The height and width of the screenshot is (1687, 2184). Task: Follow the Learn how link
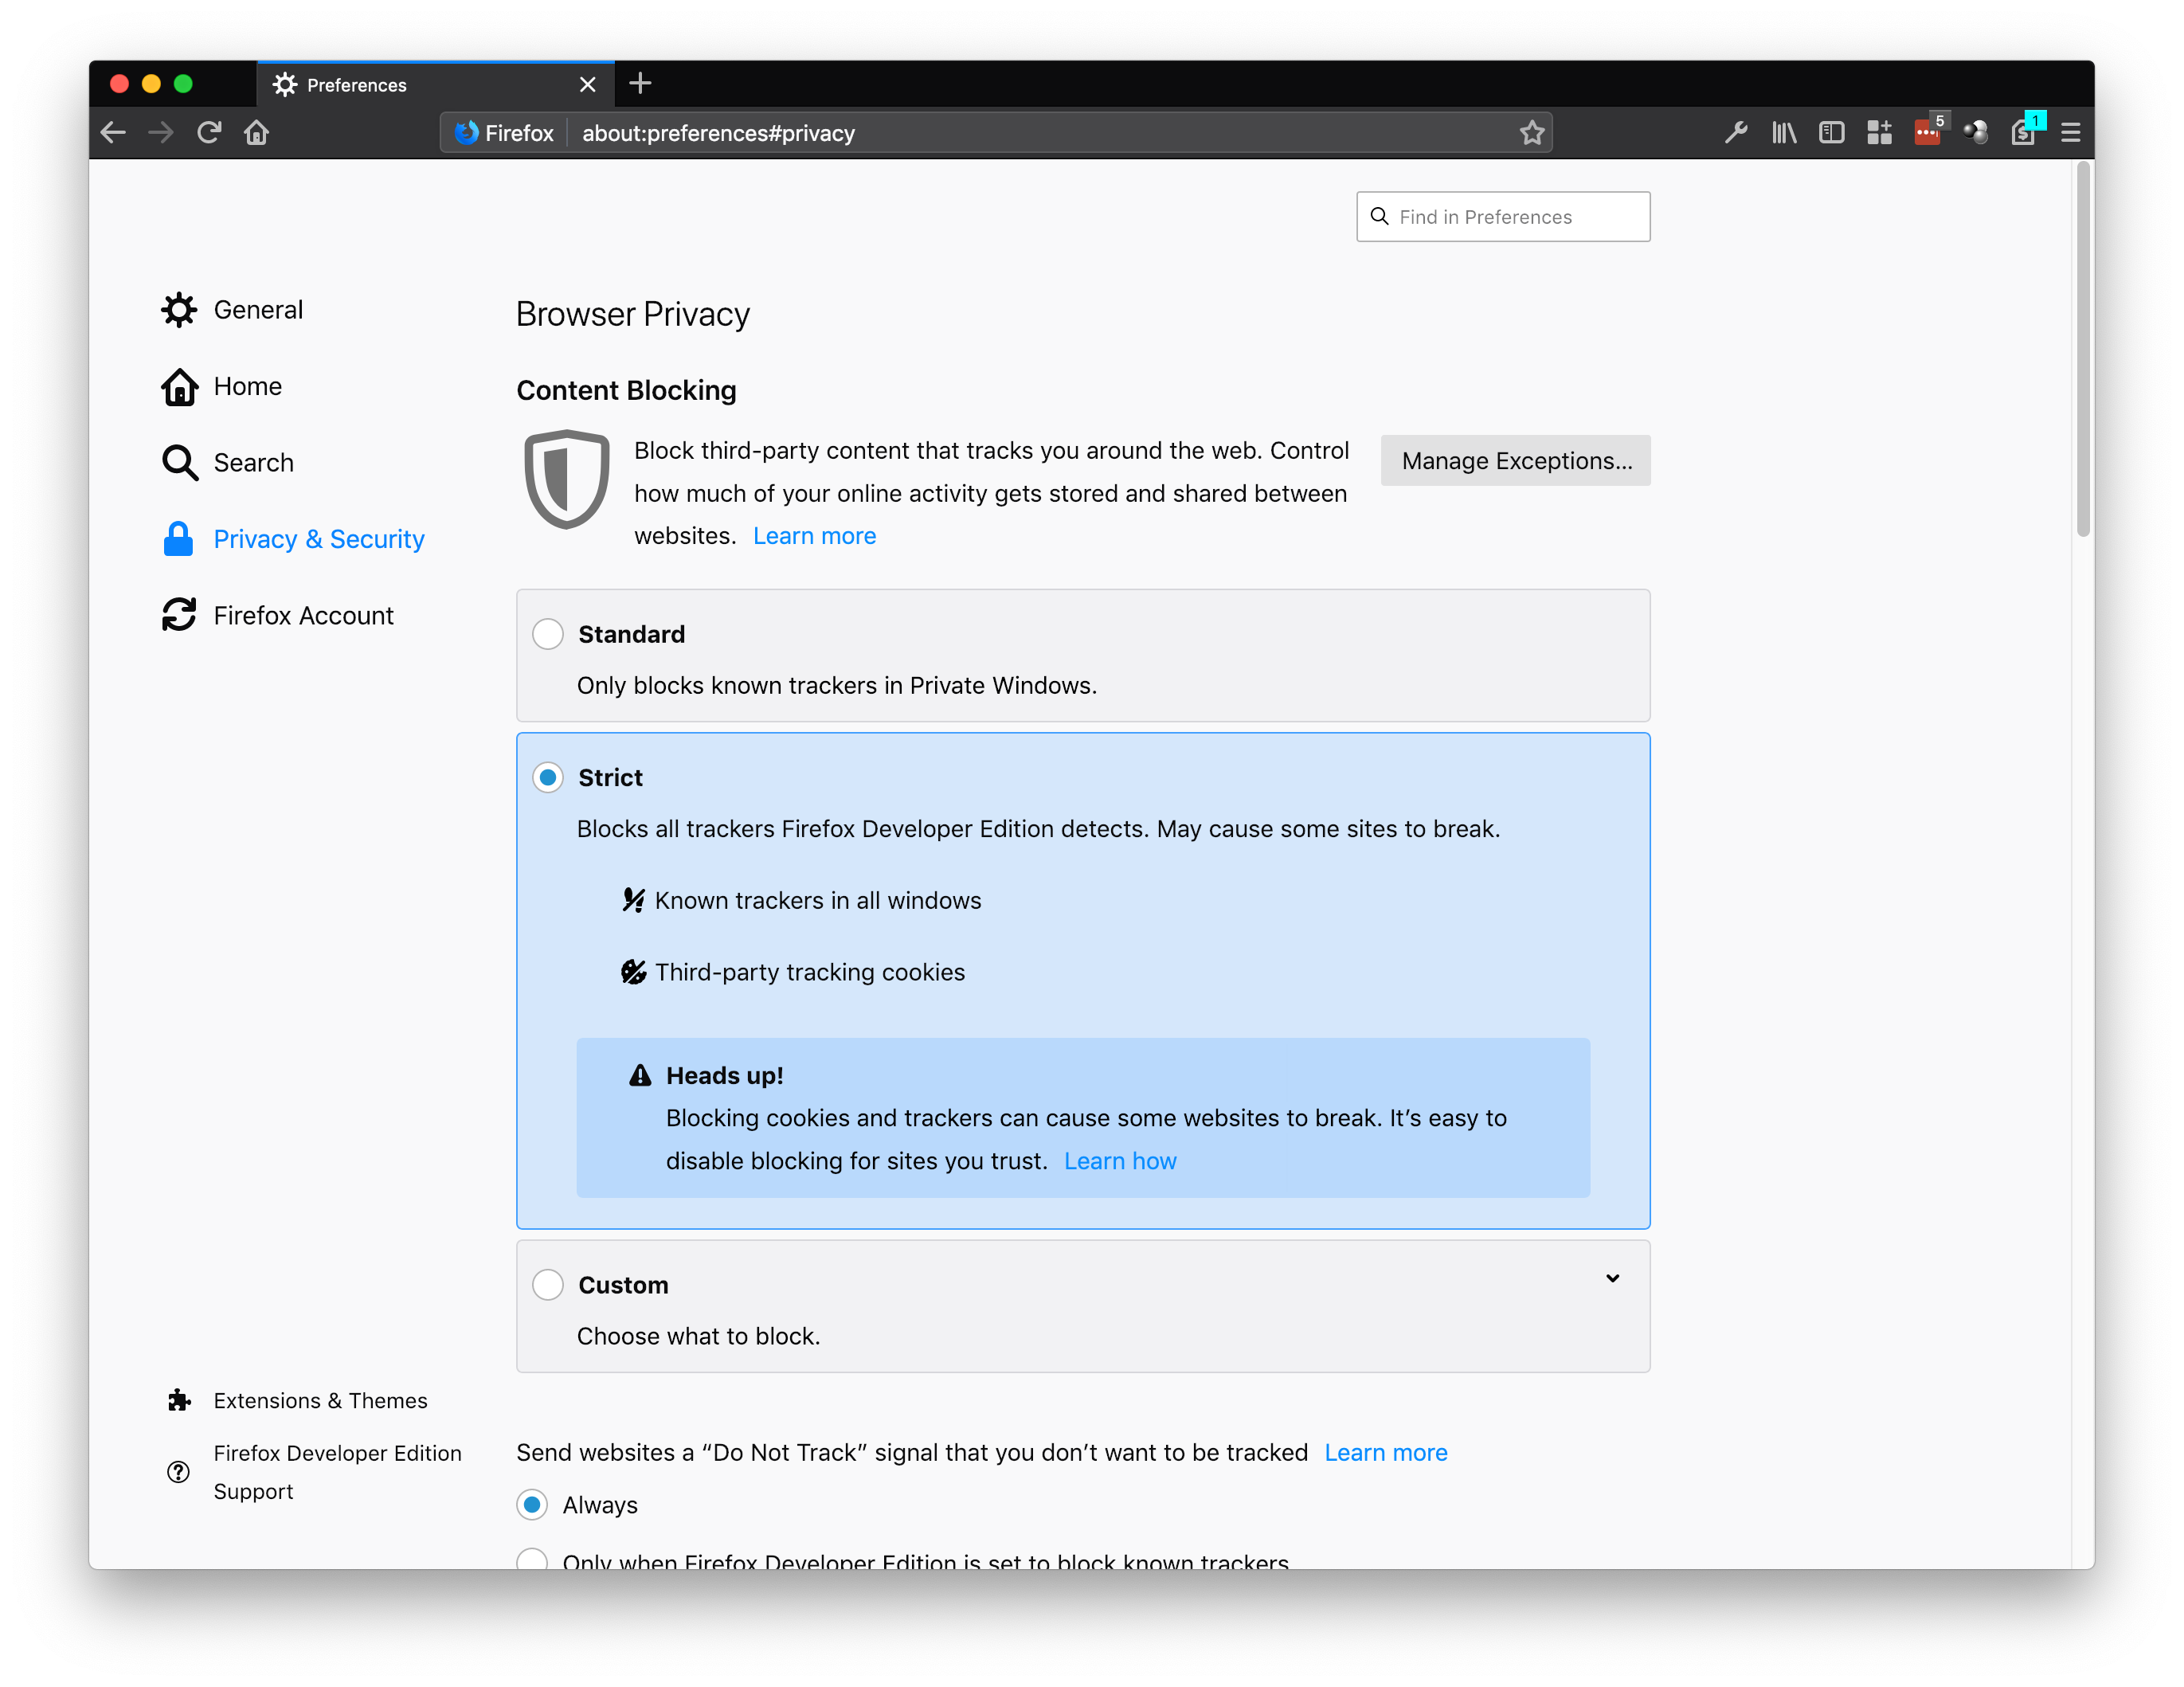pos(1120,1161)
